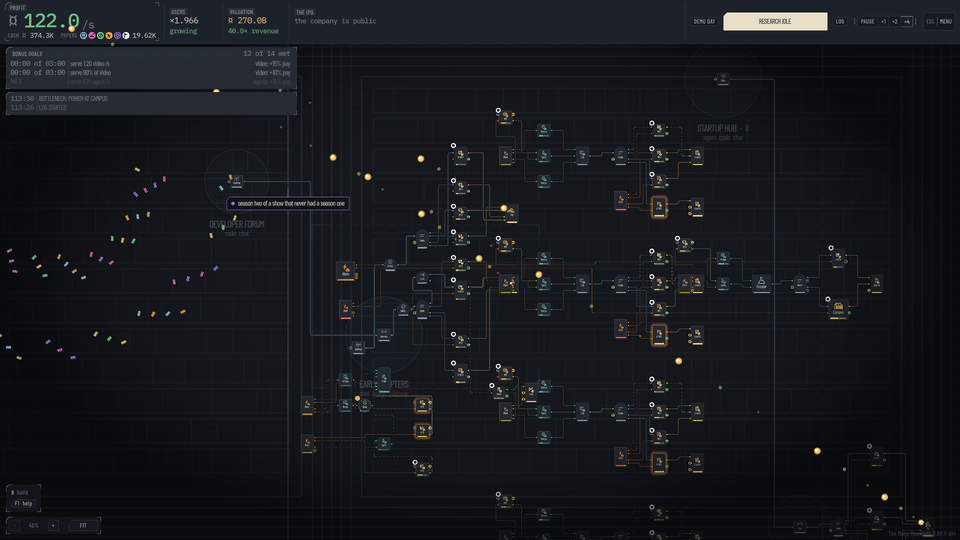960x540 pixels.
Task: Click the 'serve 1.20 video/s' goal row
Action: (x=151, y=64)
